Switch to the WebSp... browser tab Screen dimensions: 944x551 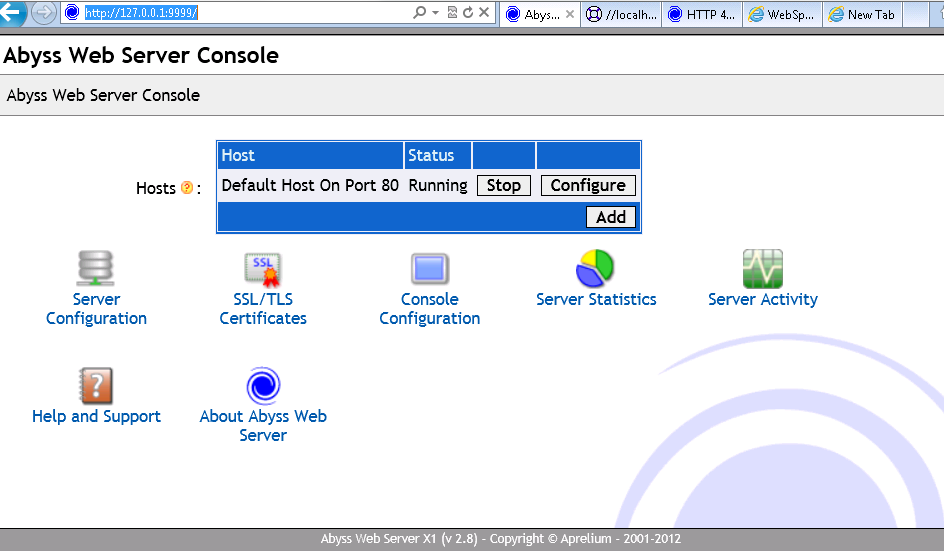[782, 14]
